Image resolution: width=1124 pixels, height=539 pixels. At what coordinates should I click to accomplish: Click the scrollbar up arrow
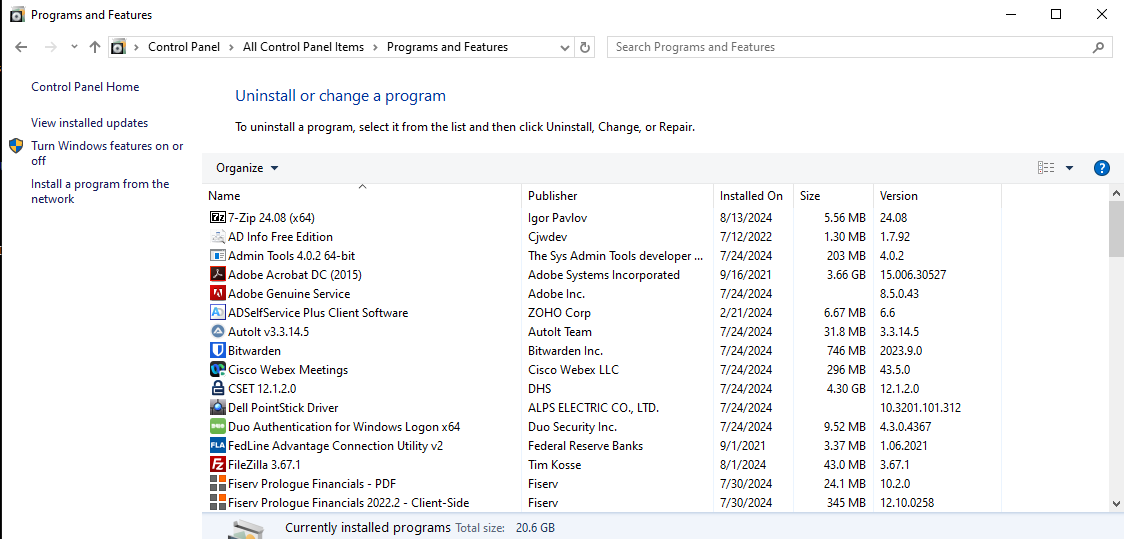[1116, 193]
